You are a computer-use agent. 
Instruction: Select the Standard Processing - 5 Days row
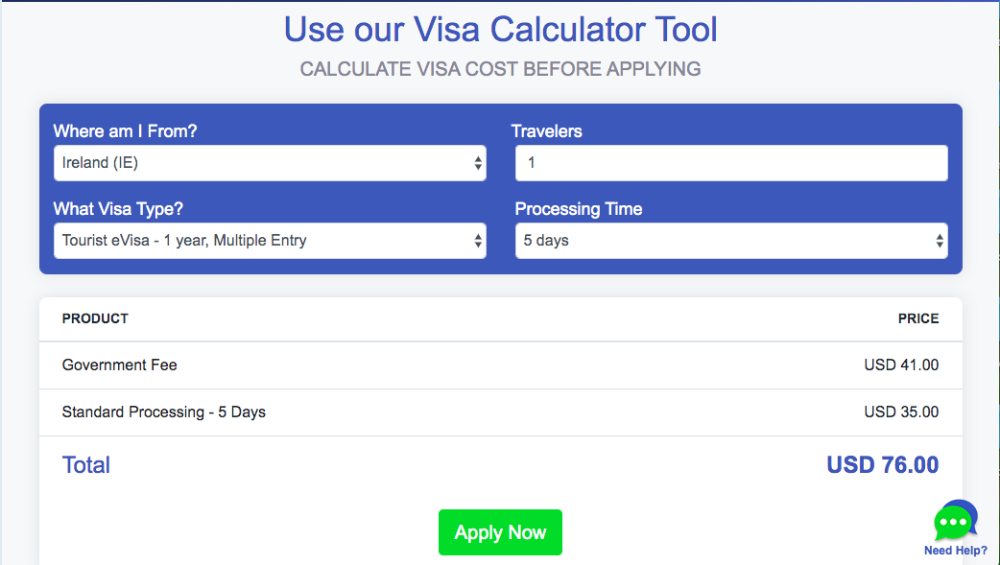pyautogui.click(x=501, y=413)
